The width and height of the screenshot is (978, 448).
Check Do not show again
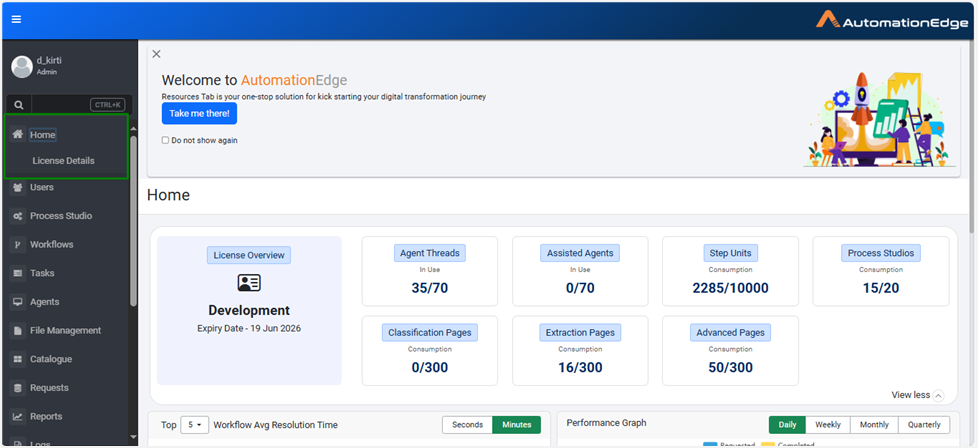pyautogui.click(x=165, y=140)
